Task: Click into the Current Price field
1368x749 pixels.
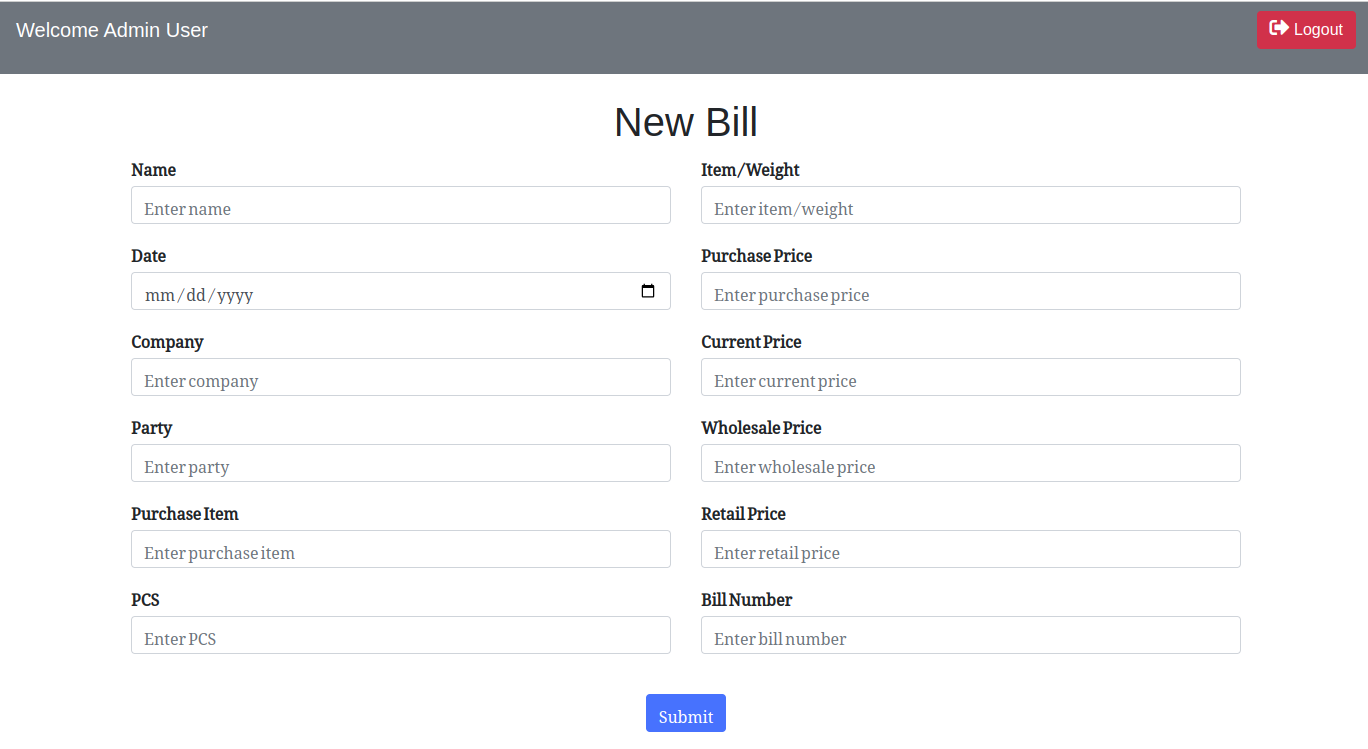Action: [970, 378]
